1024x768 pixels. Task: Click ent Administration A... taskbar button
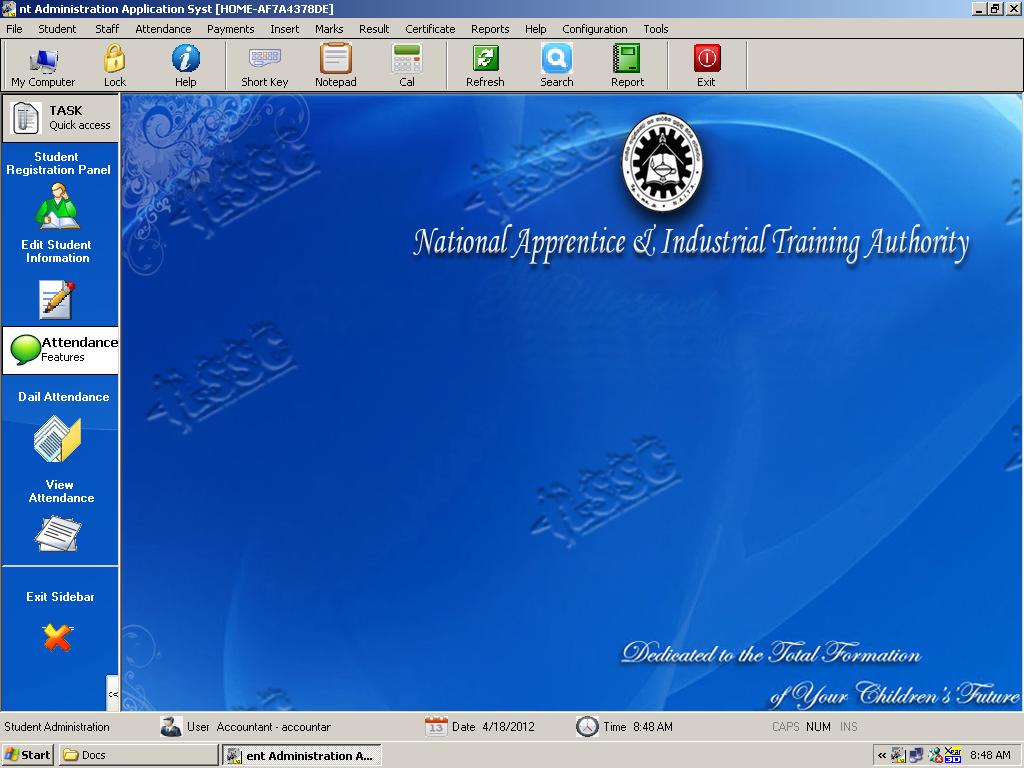pyautogui.click(x=301, y=755)
